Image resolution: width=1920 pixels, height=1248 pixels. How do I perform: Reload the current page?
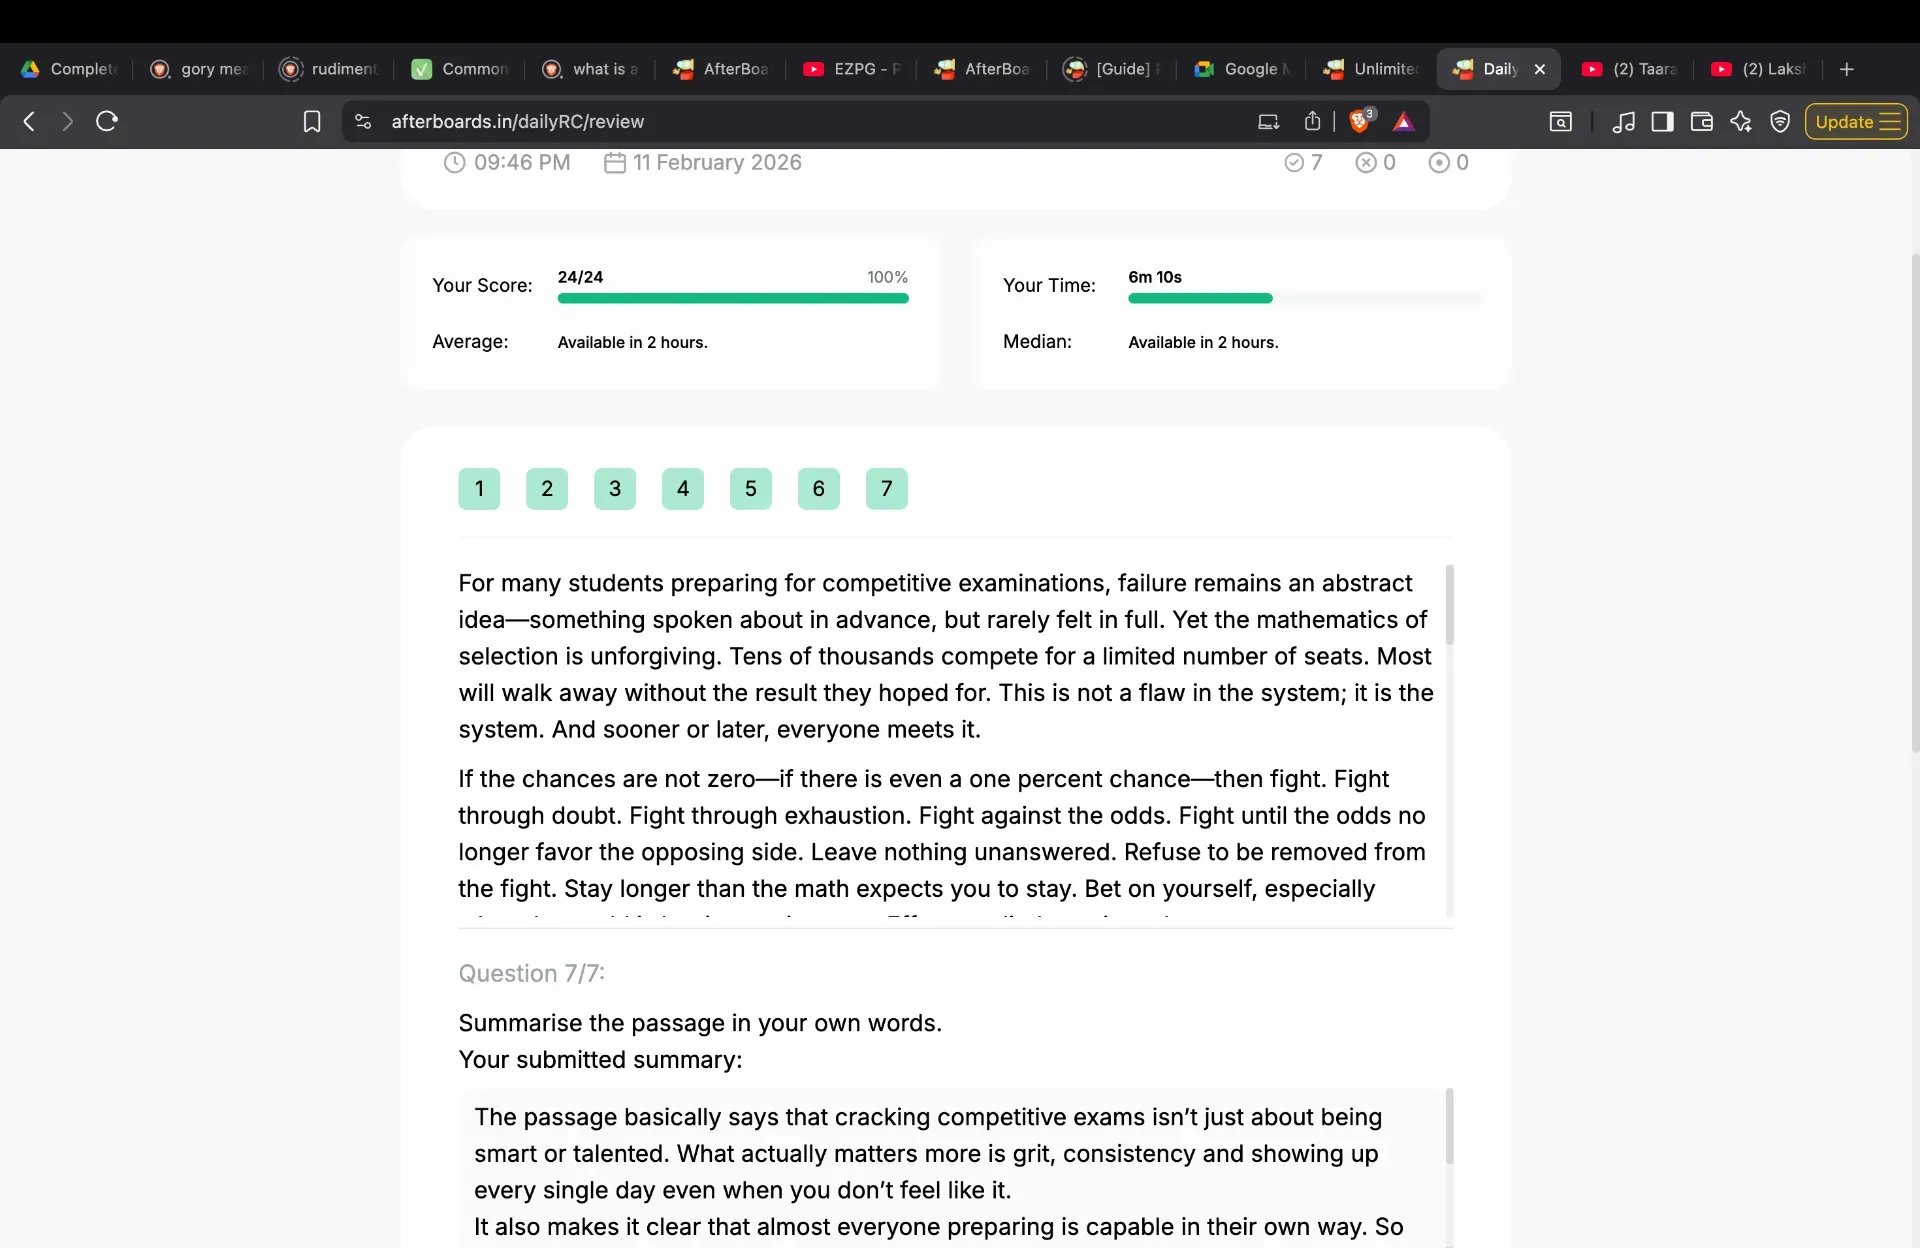107,122
